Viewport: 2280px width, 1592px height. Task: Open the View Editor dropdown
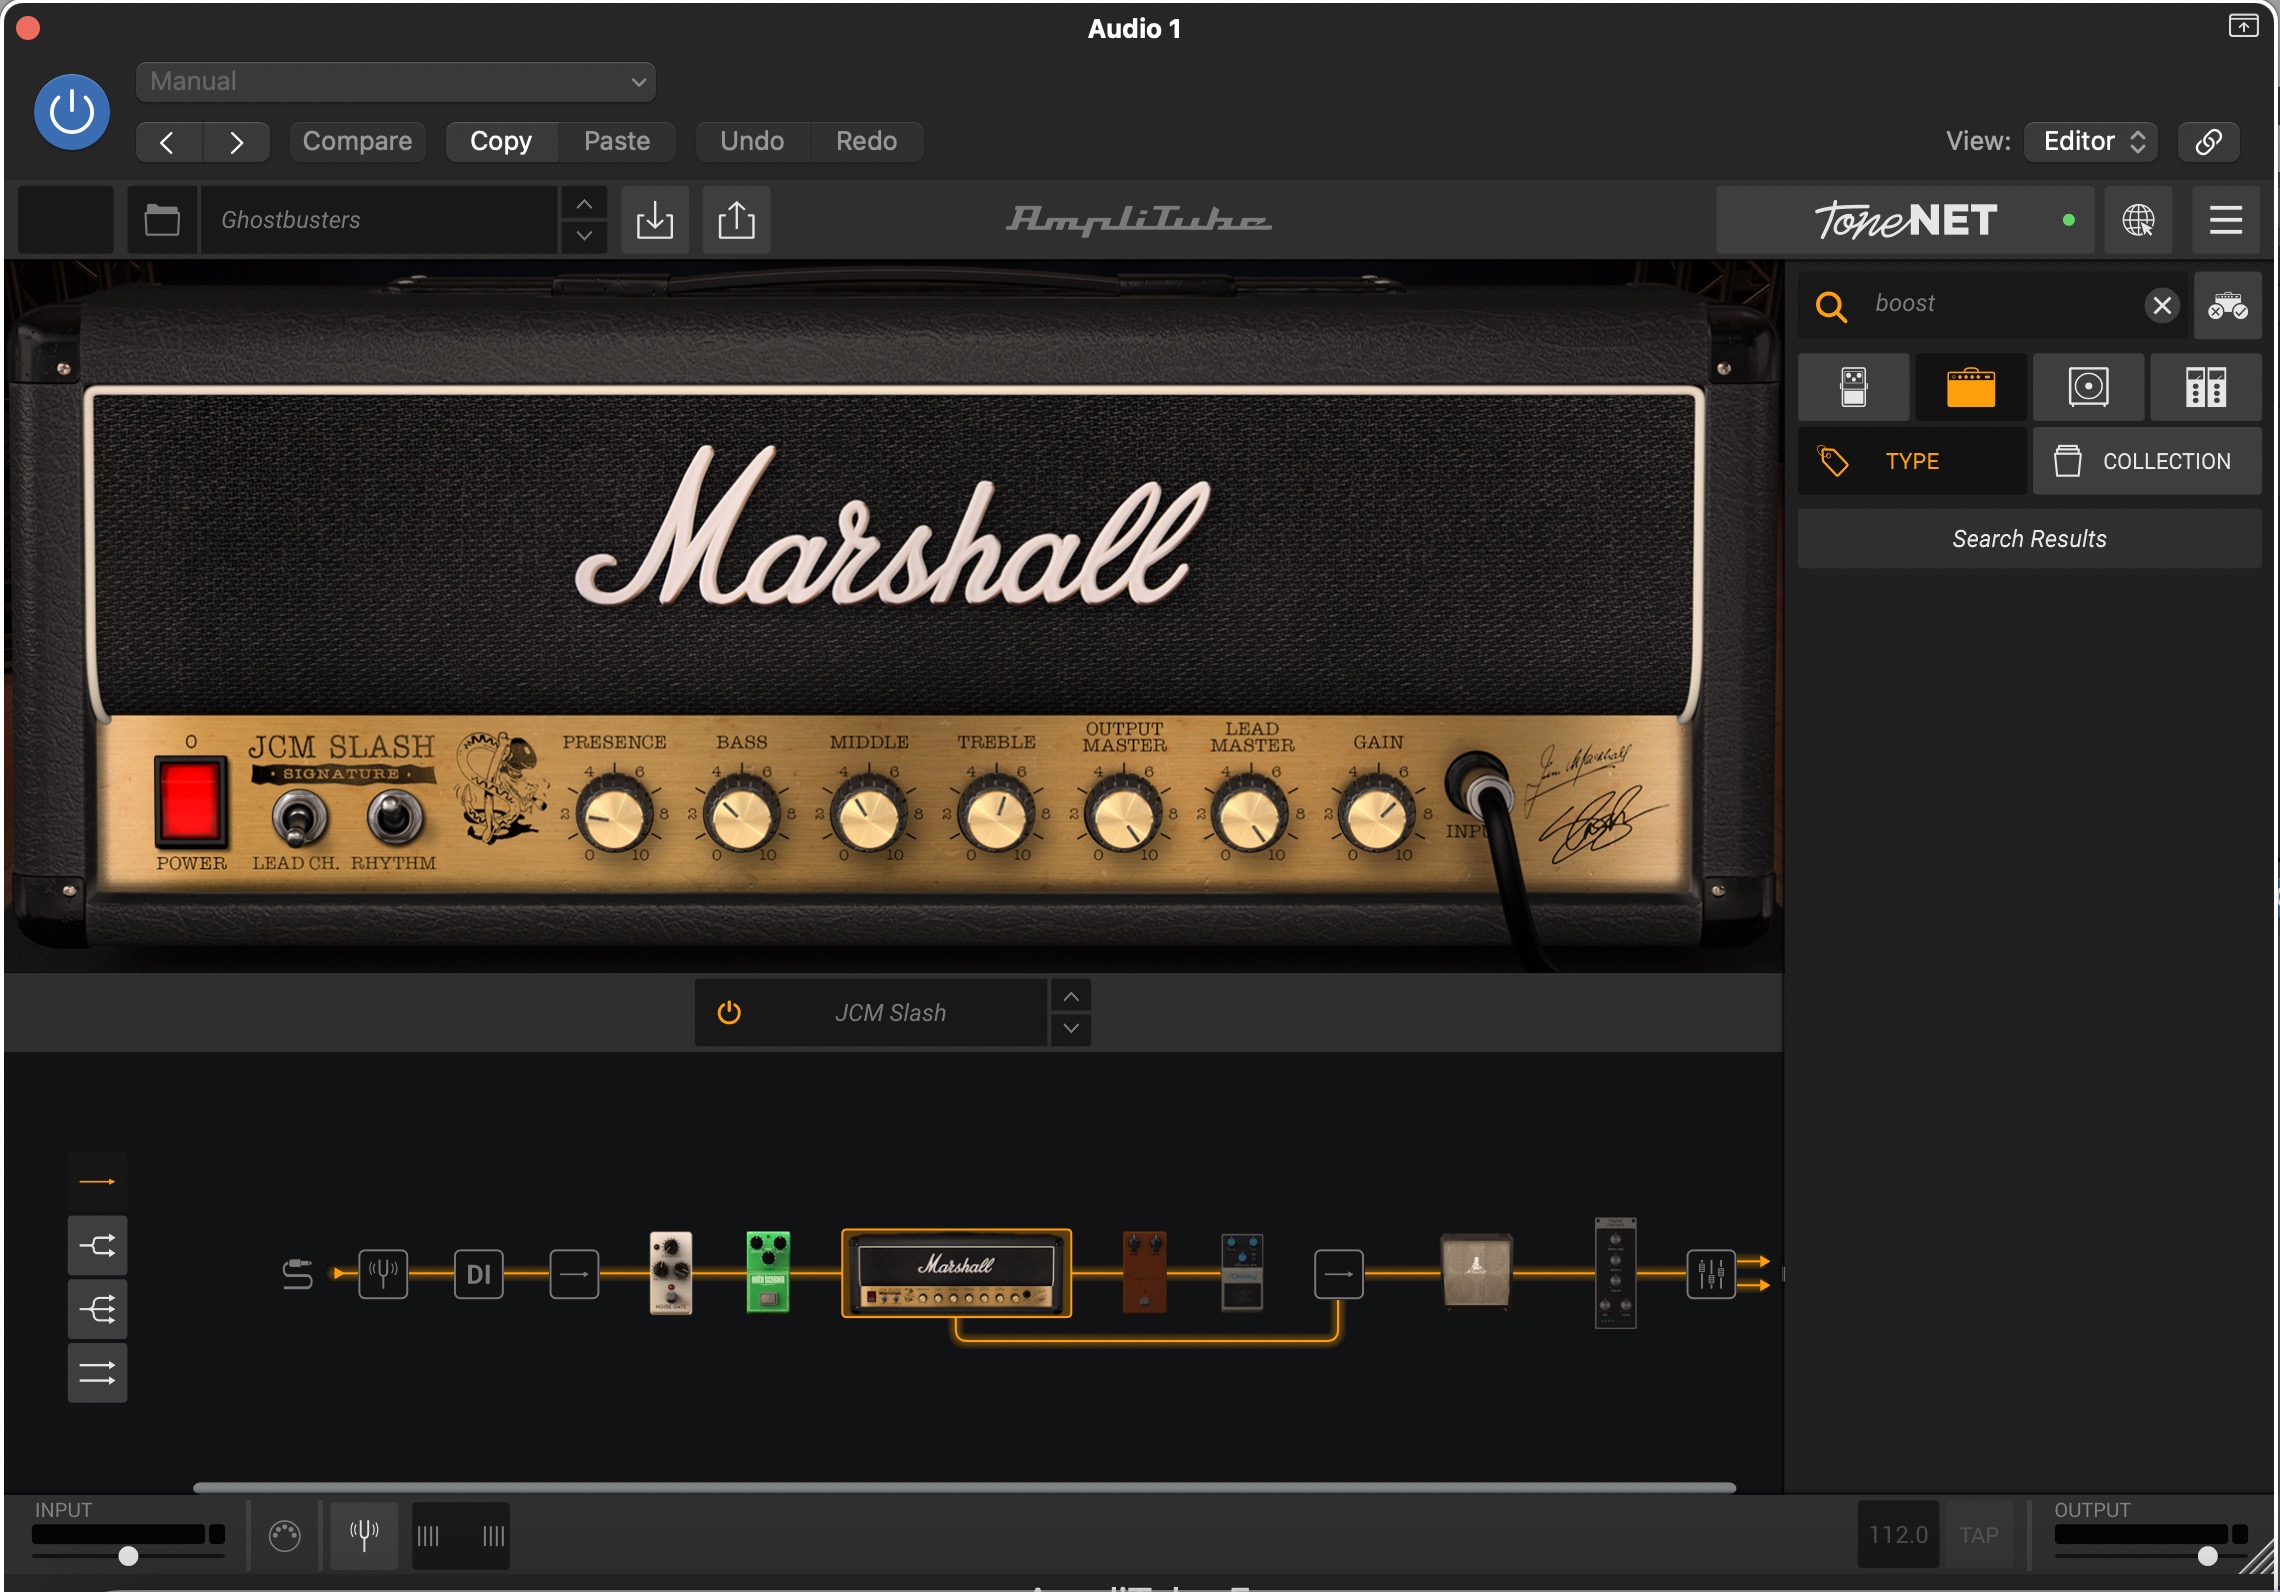point(2091,142)
